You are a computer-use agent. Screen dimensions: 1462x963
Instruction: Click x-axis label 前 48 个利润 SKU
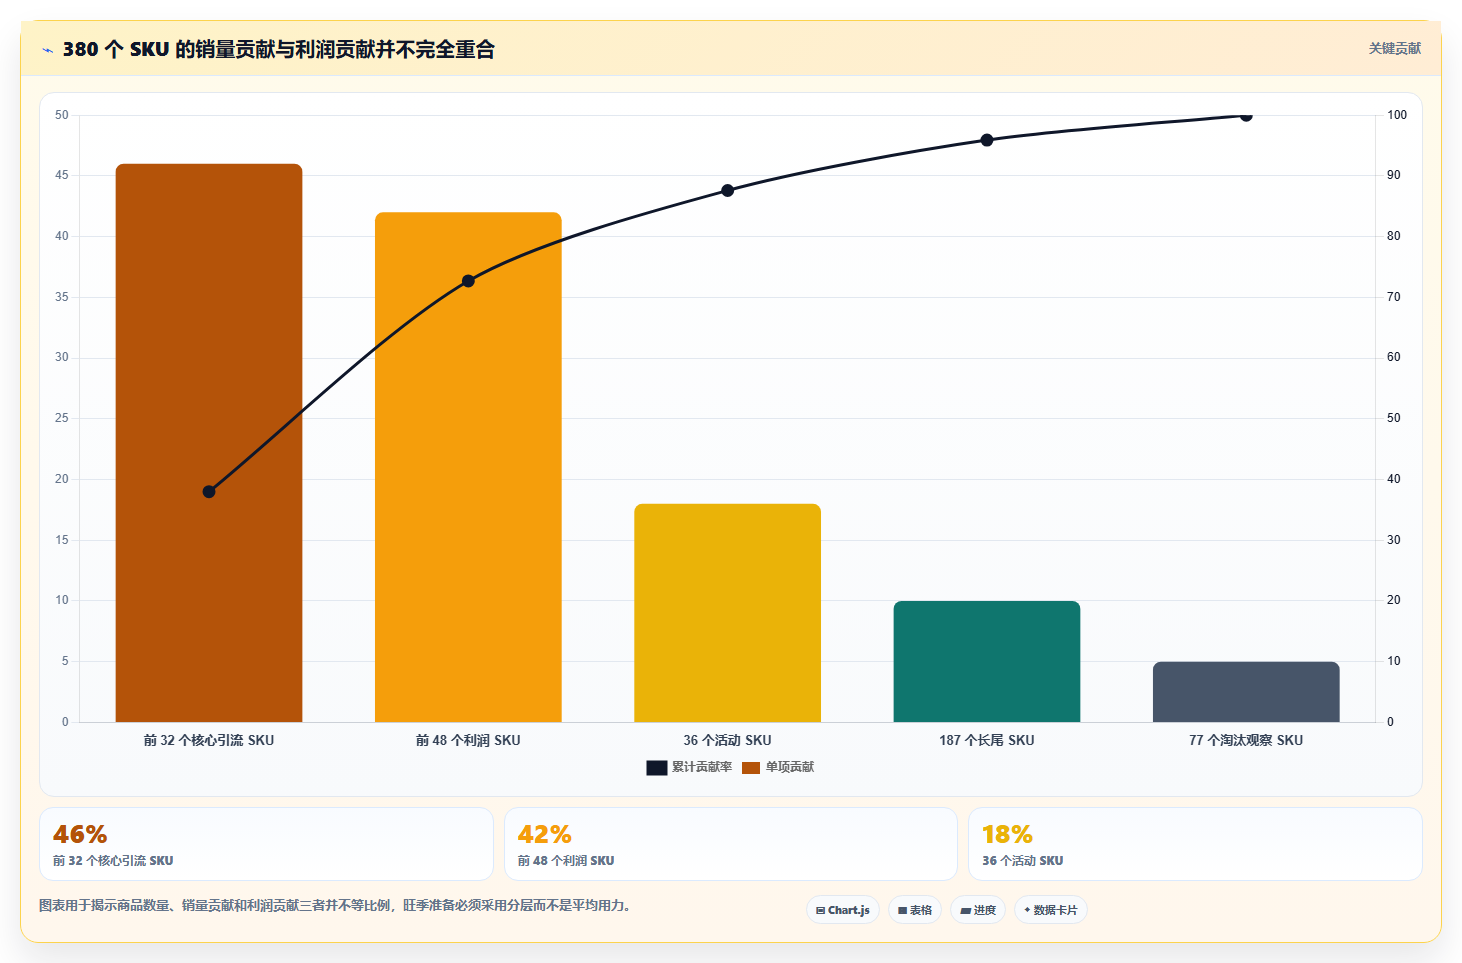[468, 740]
